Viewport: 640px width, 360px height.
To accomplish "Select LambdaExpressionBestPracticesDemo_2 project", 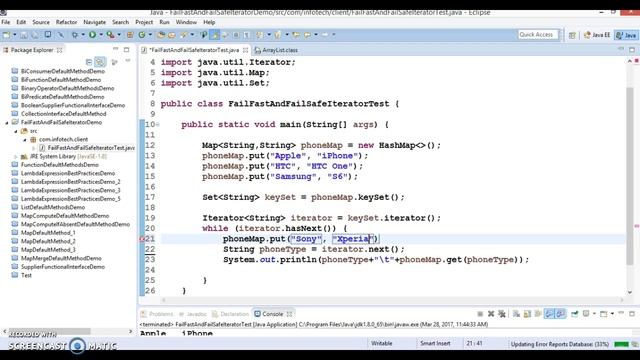I will 71,182.
